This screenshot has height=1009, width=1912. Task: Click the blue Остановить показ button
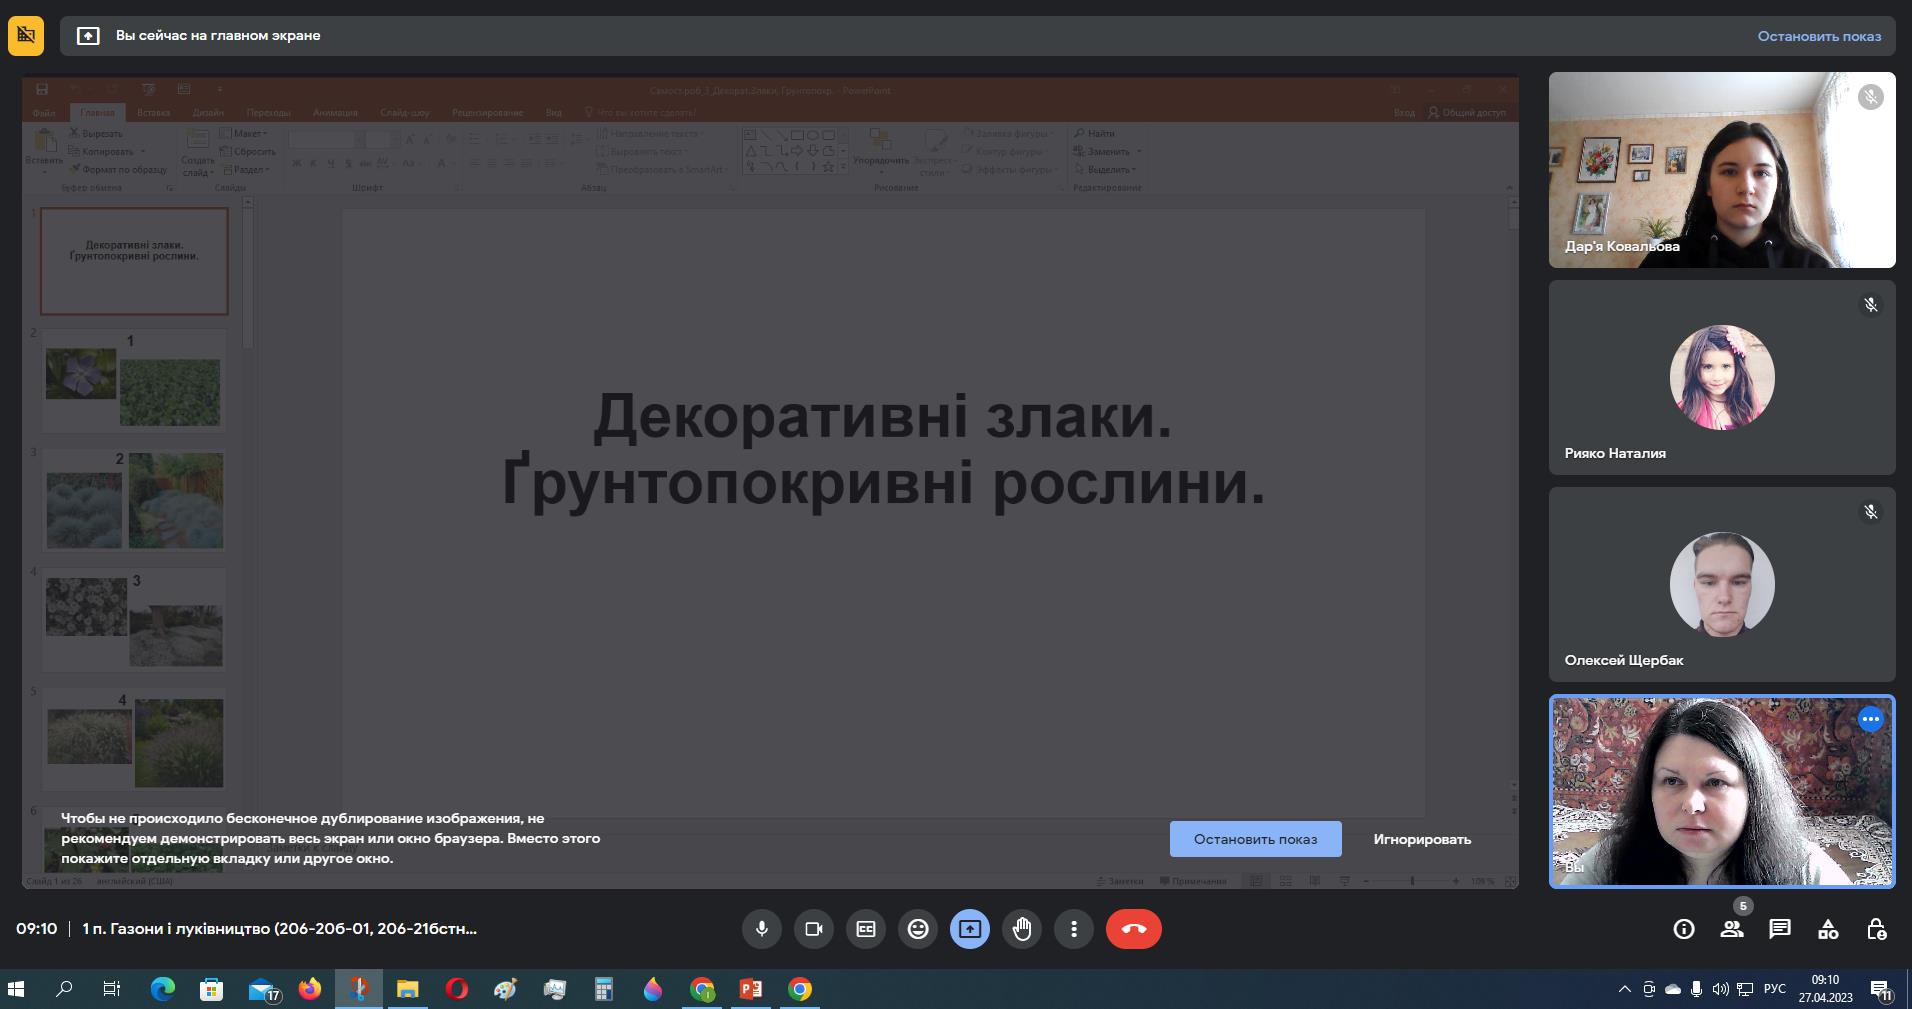coord(1255,839)
